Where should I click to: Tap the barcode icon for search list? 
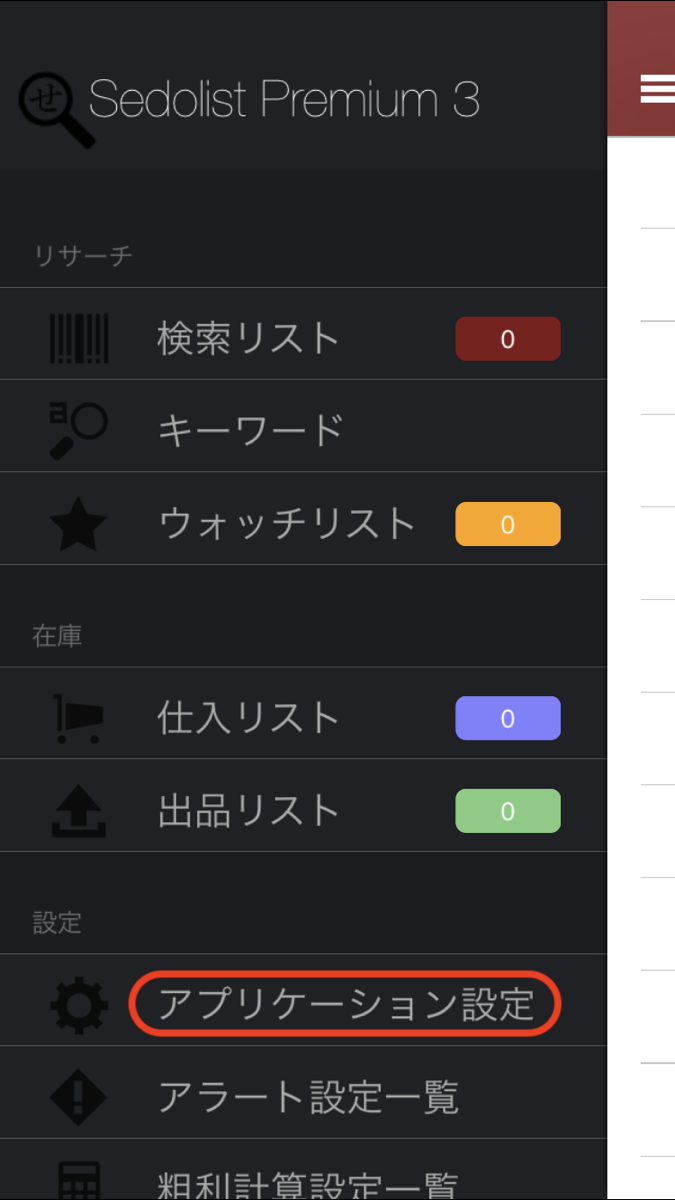tap(79, 338)
